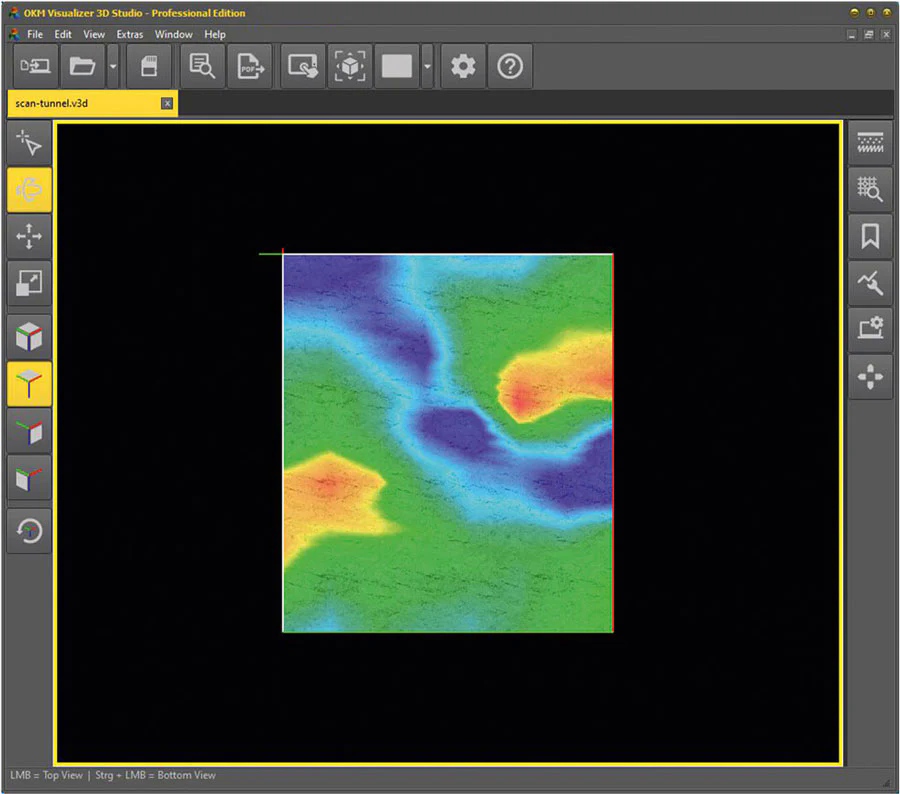Screen dimensions: 900x794
Task: Open the Extras menu
Action: pyautogui.click(x=130, y=33)
